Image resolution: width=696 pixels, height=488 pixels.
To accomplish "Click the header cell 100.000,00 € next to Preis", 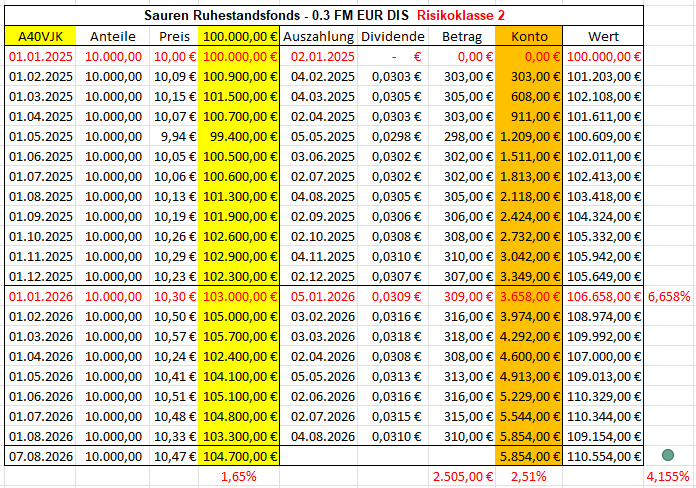I will (239, 36).
